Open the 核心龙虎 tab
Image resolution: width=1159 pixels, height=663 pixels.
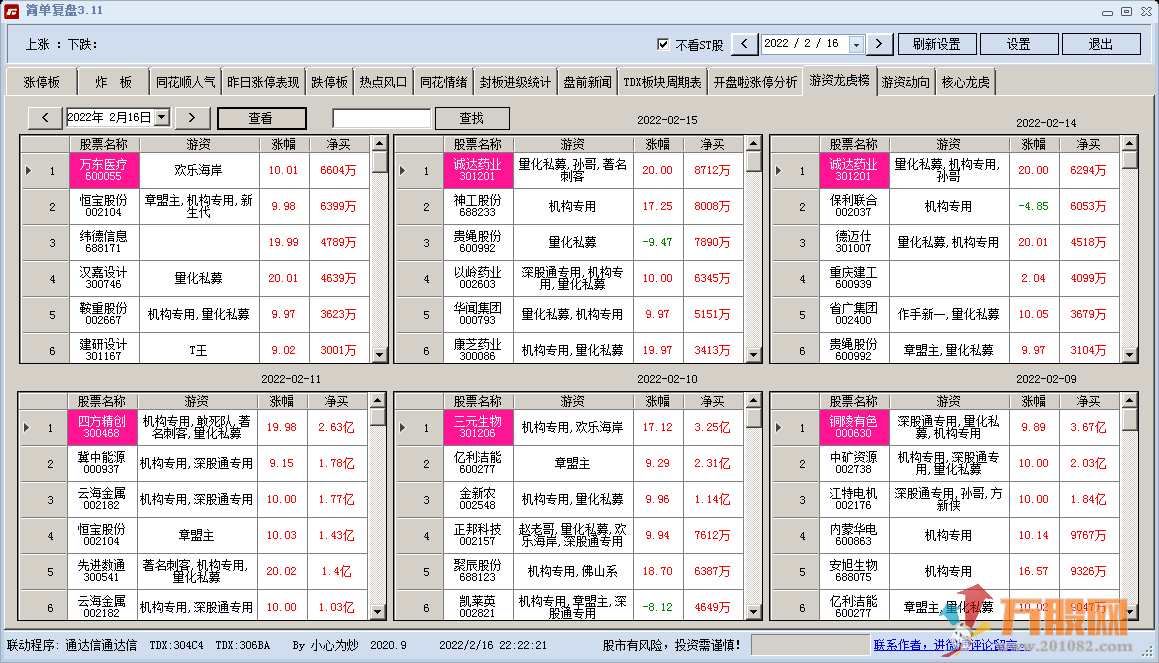(x=965, y=82)
